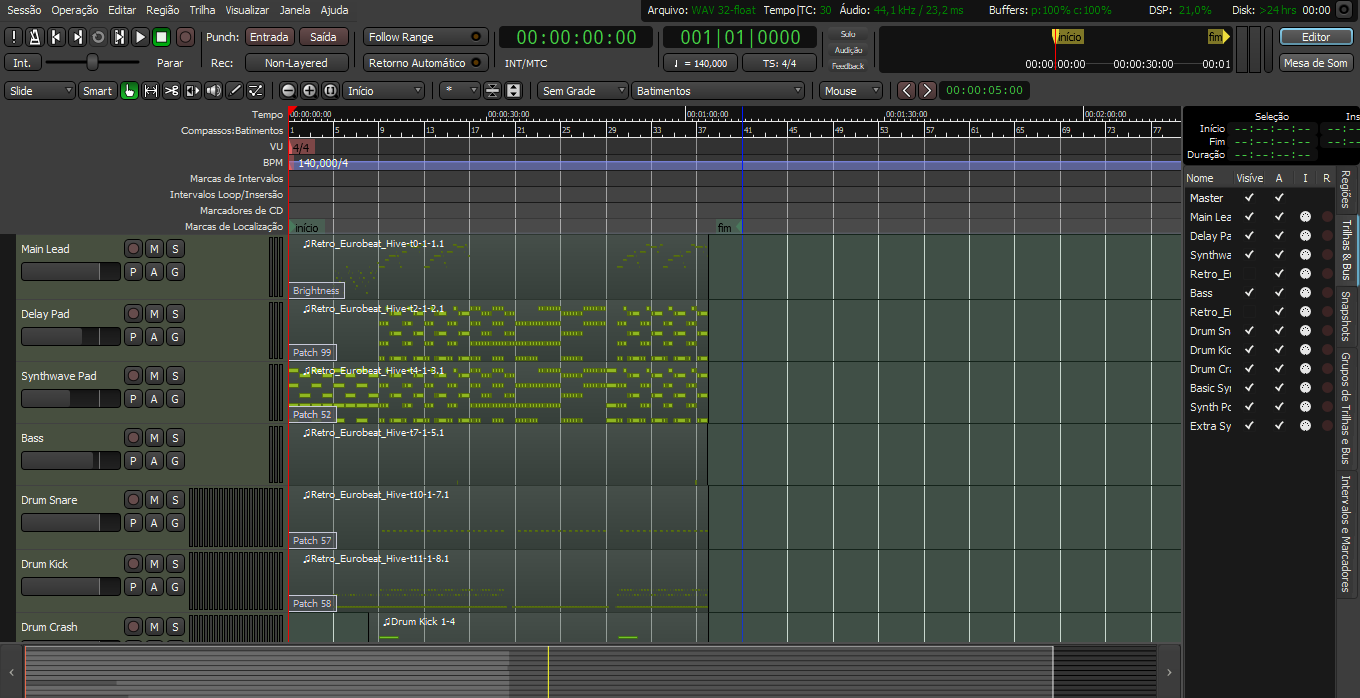Click the zoom out (minus) icon
Image resolution: width=1360 pixels, height=698 pixels.
pos(288,91)
